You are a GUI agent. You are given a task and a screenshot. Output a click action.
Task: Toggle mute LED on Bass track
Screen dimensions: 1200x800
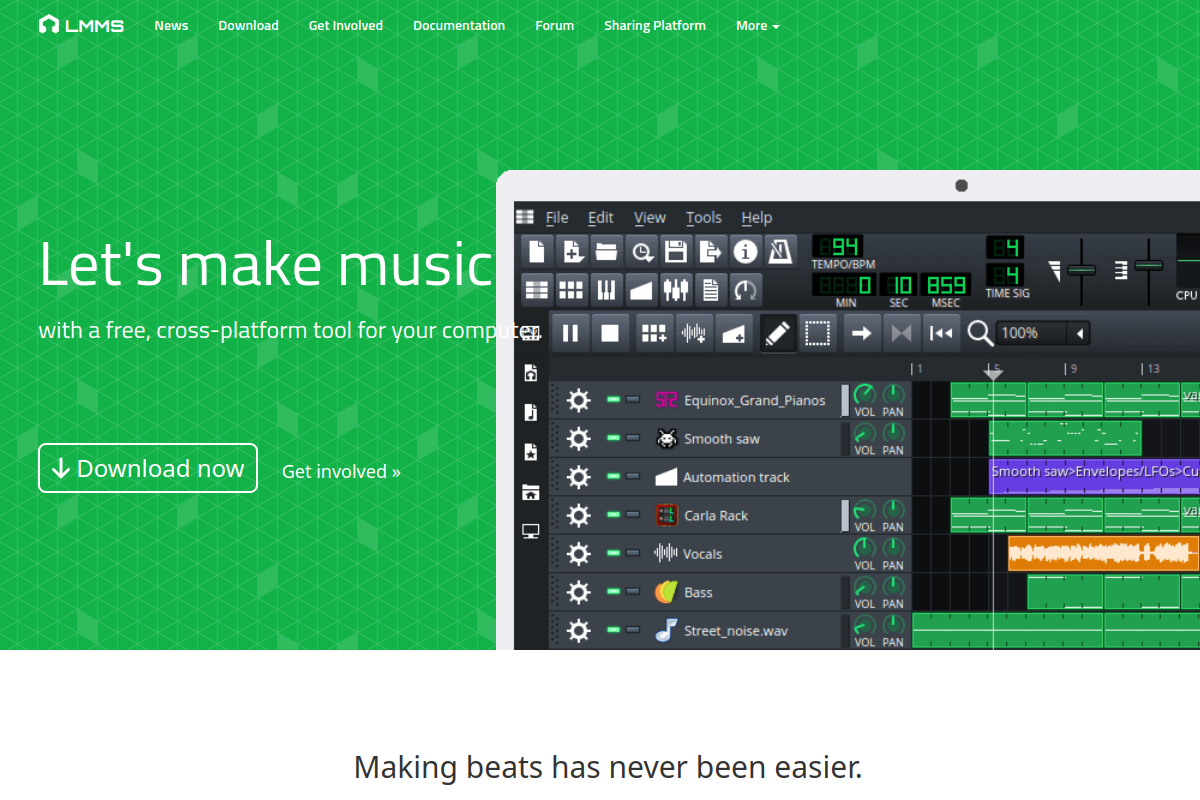[614, 592]
